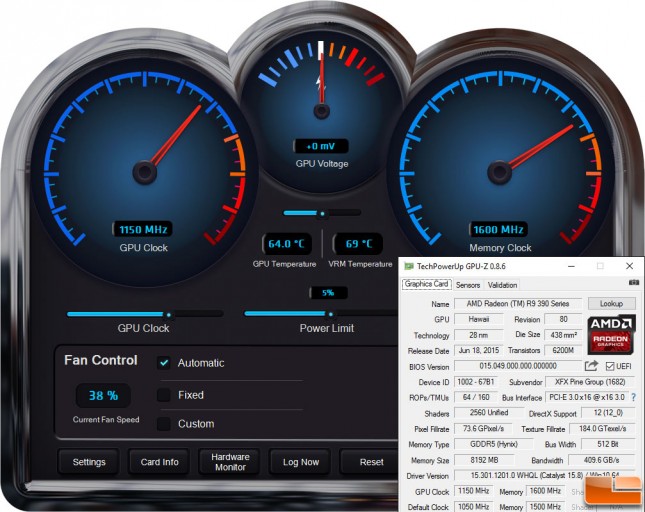The width and height of the screenshot is (645, 512).
Task: Click the 73.6 GPixel/s pixel fillrate field
Action: 483,429
